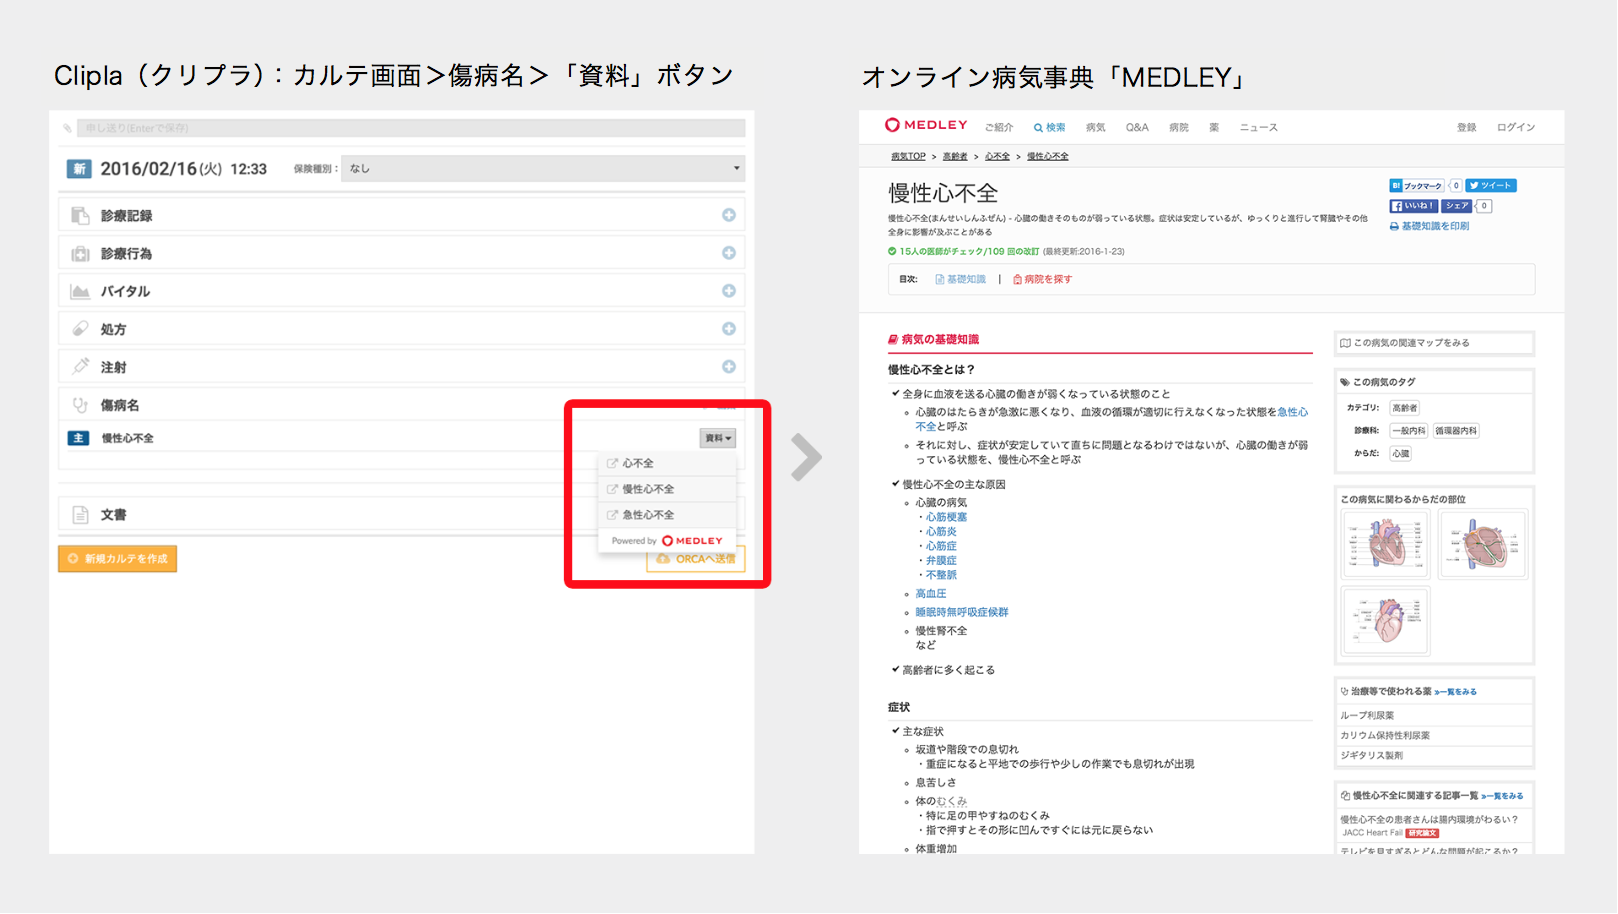Choose 慢性心不全 in the 資料 dropdown list
This screenshot has width=1618, height=914.
648,489
